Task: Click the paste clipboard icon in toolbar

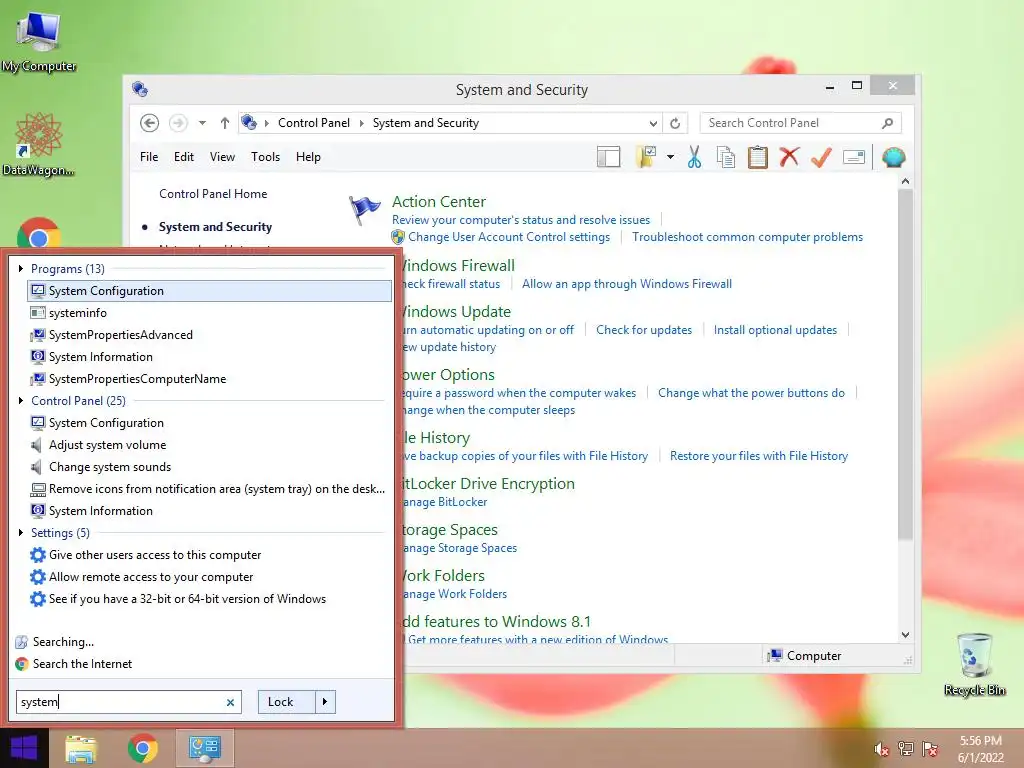Action: 758,157
